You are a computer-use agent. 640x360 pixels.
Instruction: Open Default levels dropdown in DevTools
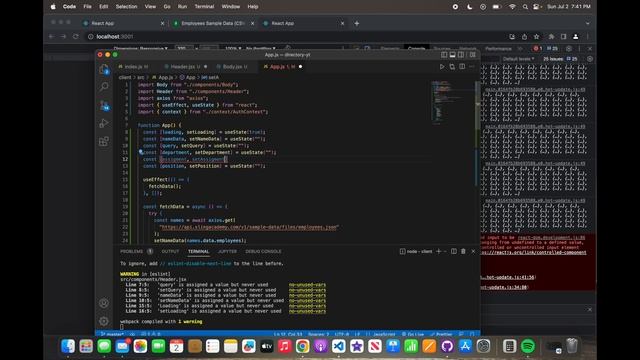tap(518, 59)
